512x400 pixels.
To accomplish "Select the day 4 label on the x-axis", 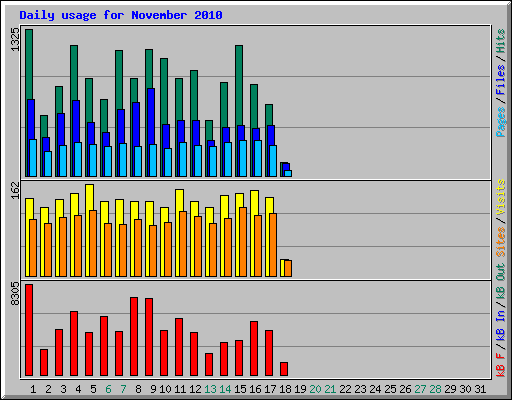I will point(78,389).
